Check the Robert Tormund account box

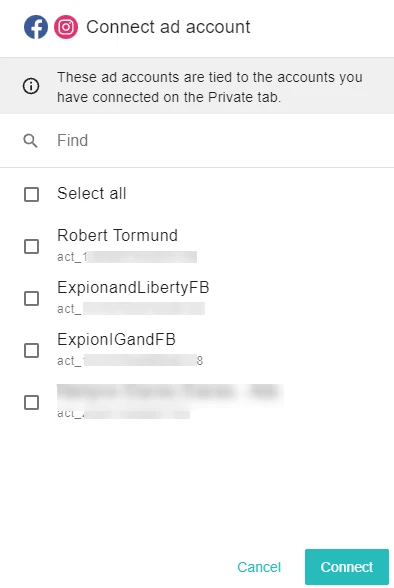coord(31,246)
